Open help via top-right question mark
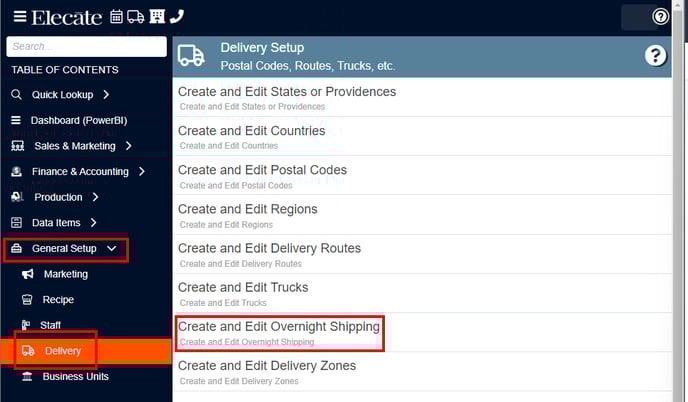The width and height of the screenshot is (688, 402). click(x=660, y=17)
